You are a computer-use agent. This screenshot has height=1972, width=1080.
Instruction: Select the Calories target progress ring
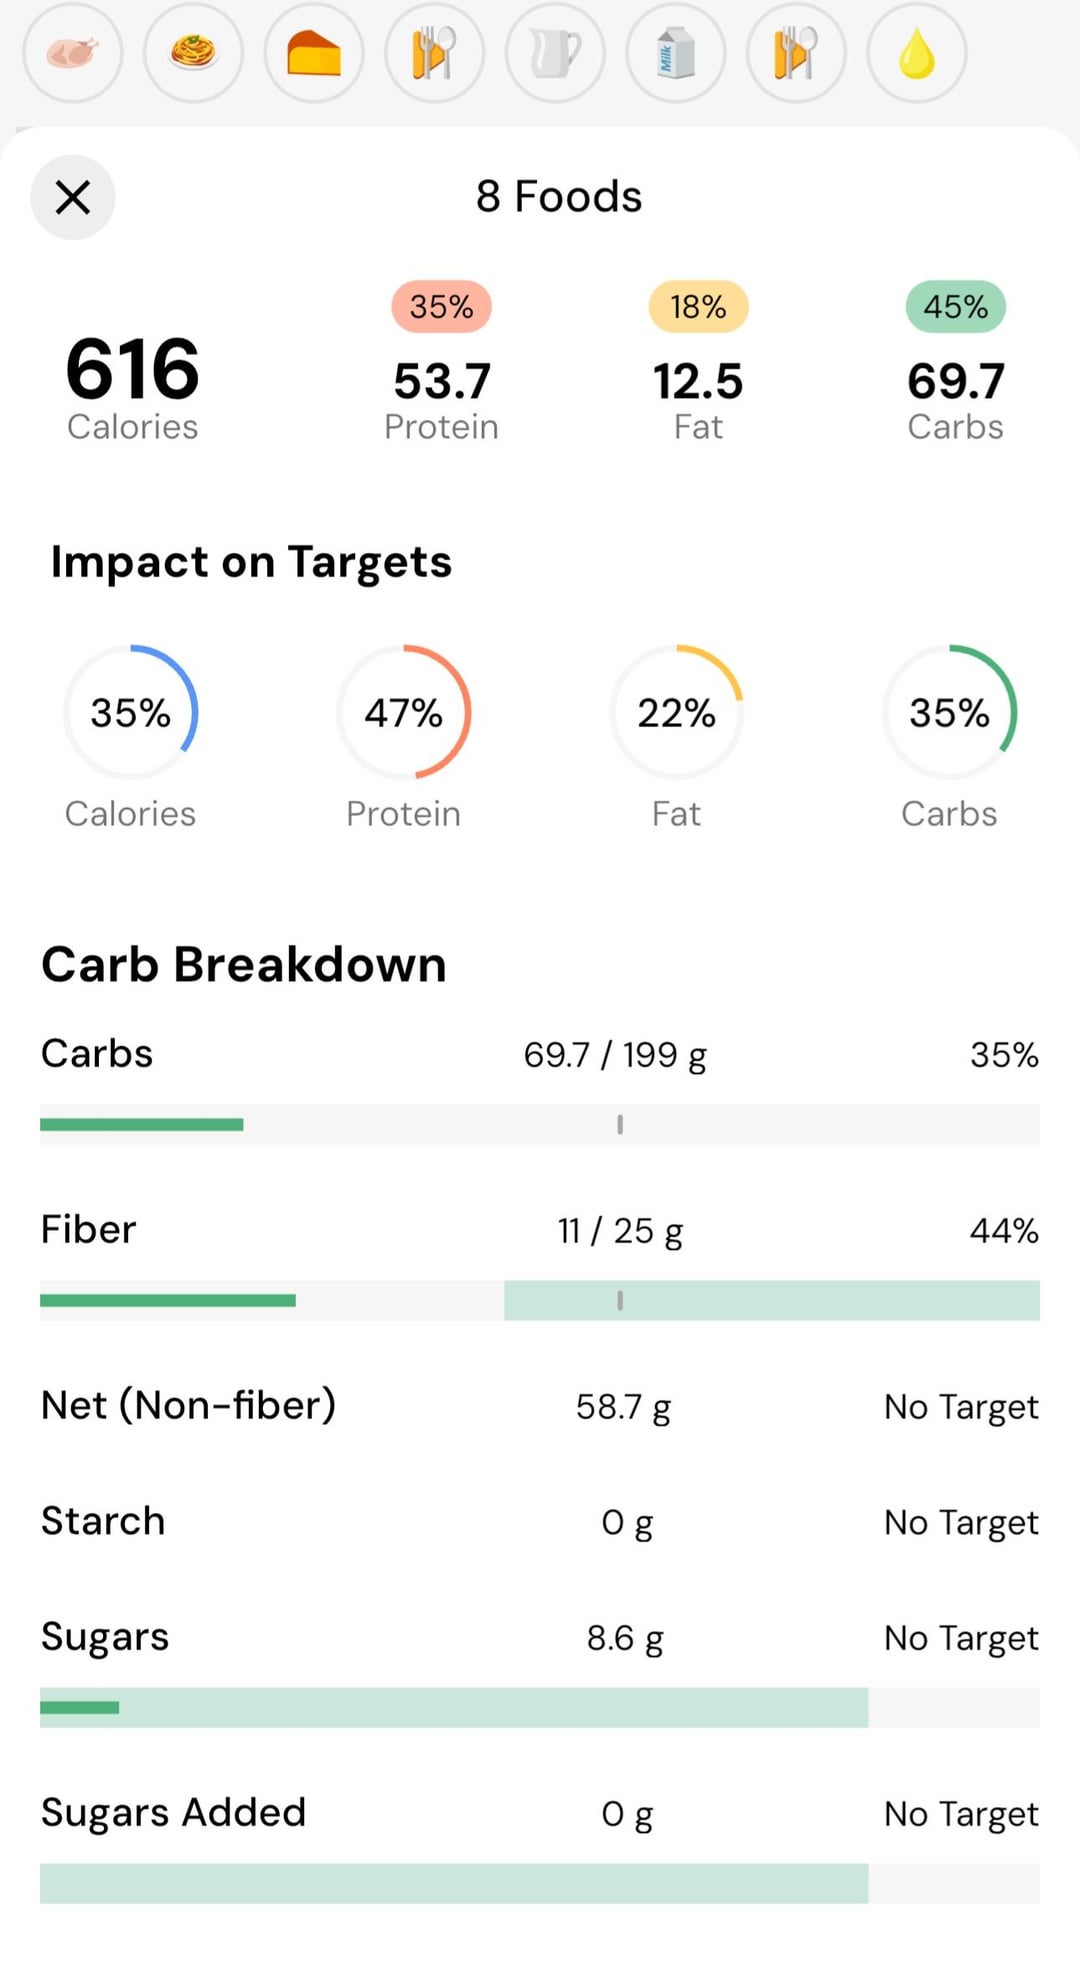tap(130, 712)
